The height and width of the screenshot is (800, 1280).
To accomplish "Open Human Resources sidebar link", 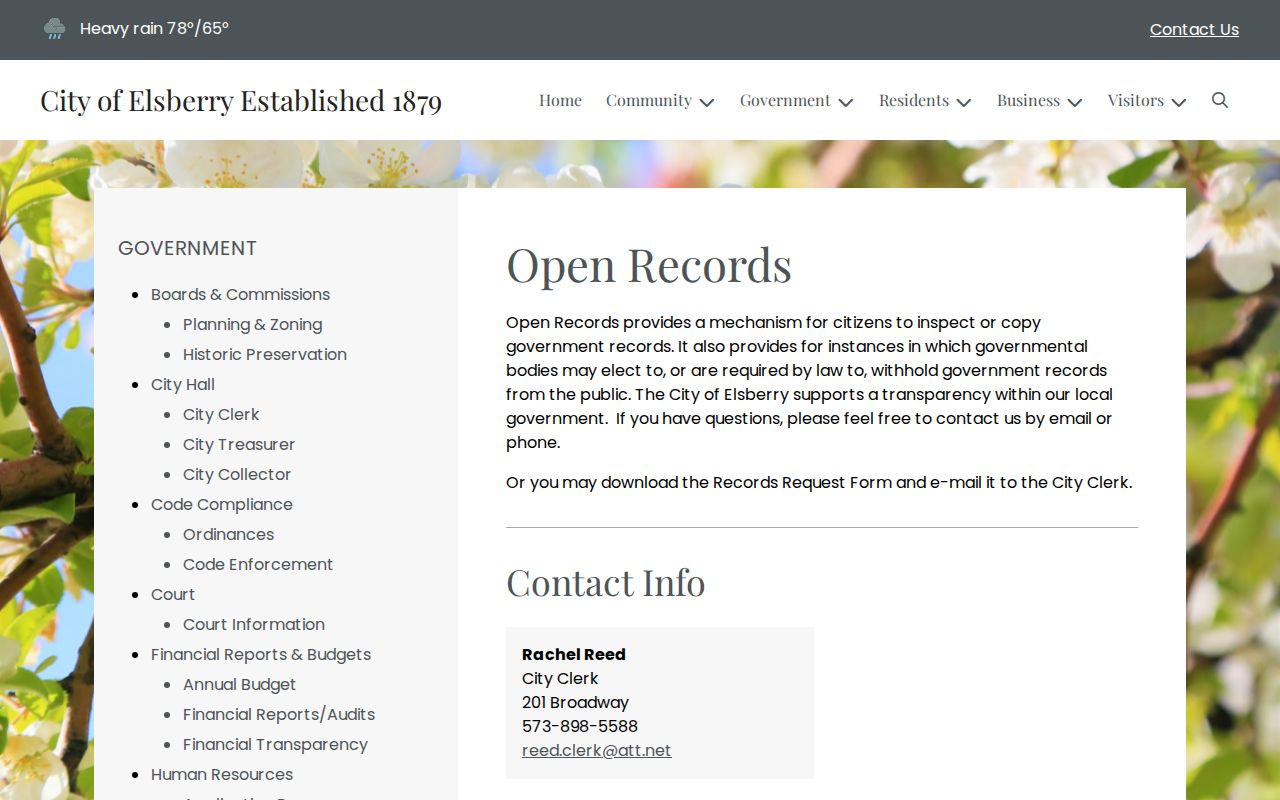I will [x=222, y=774].
